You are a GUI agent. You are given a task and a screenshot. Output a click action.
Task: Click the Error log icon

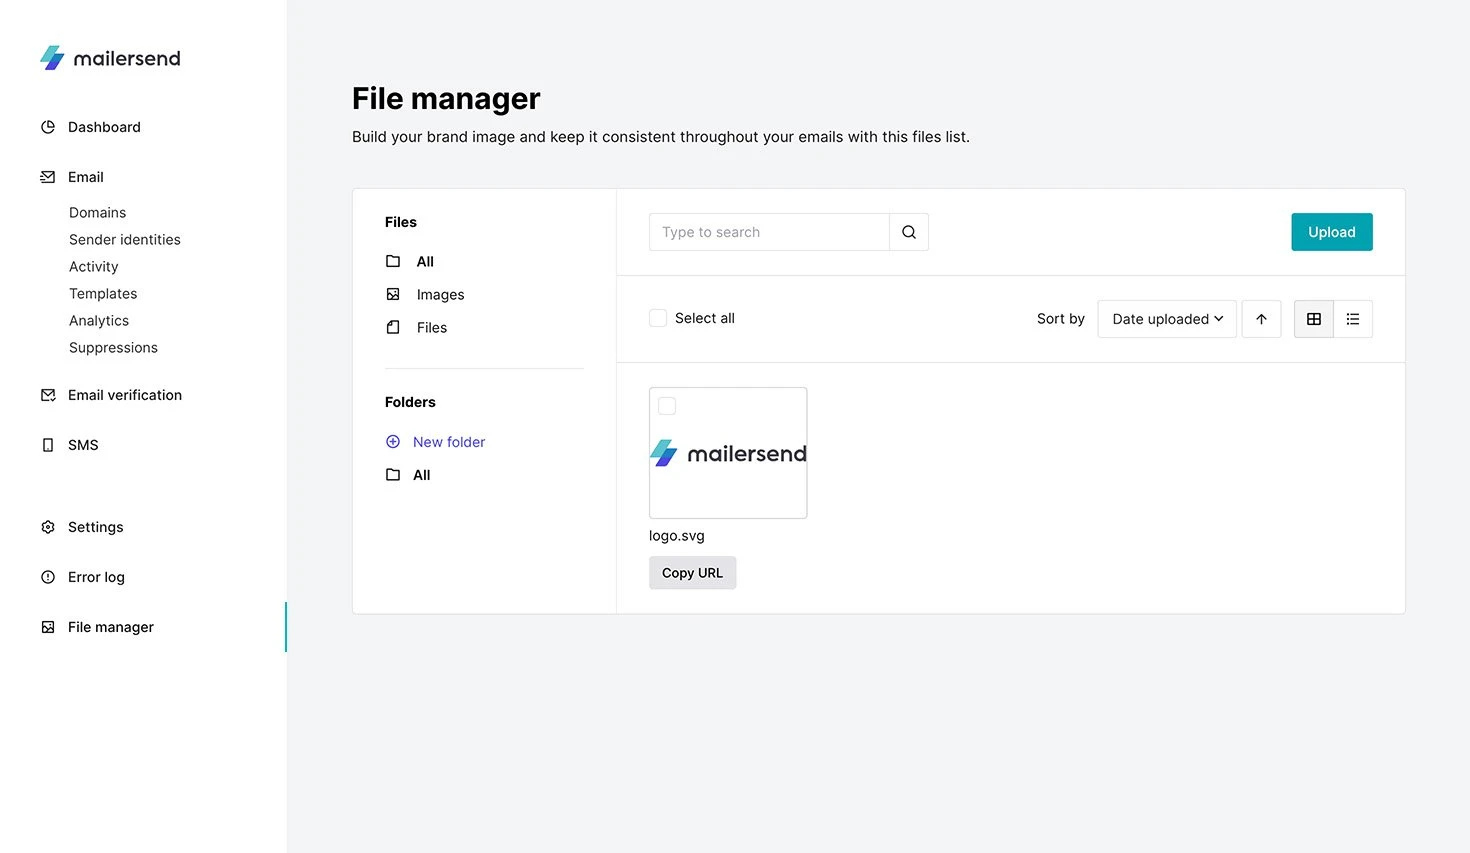(x=48, y=577)
